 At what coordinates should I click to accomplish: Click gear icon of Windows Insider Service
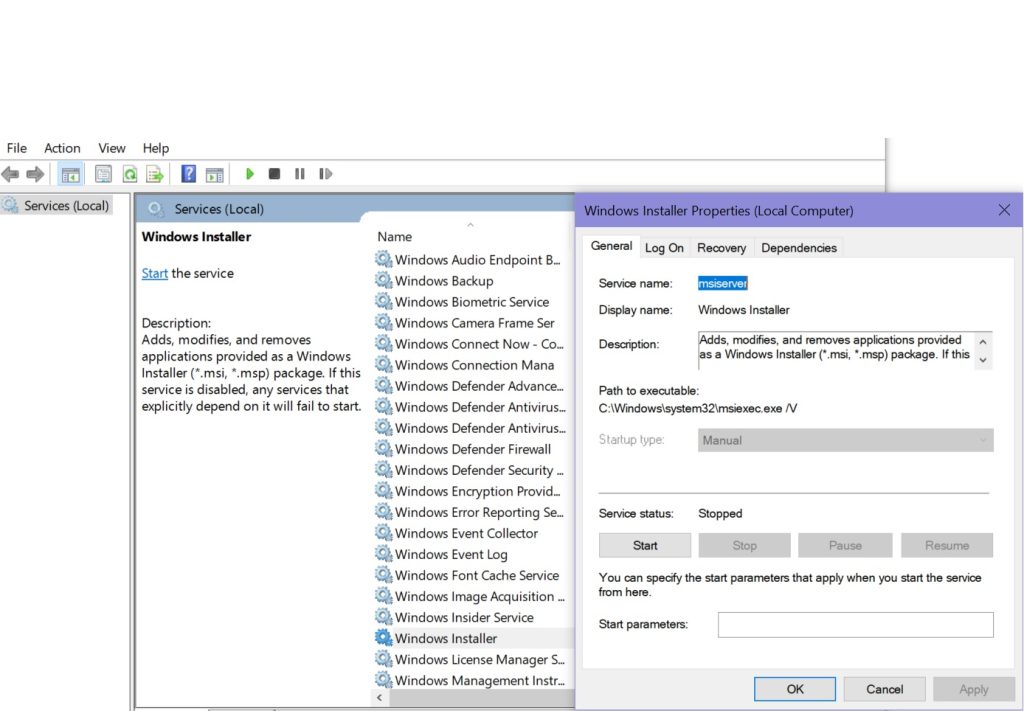pyautogui.click(x=383, y=616)
